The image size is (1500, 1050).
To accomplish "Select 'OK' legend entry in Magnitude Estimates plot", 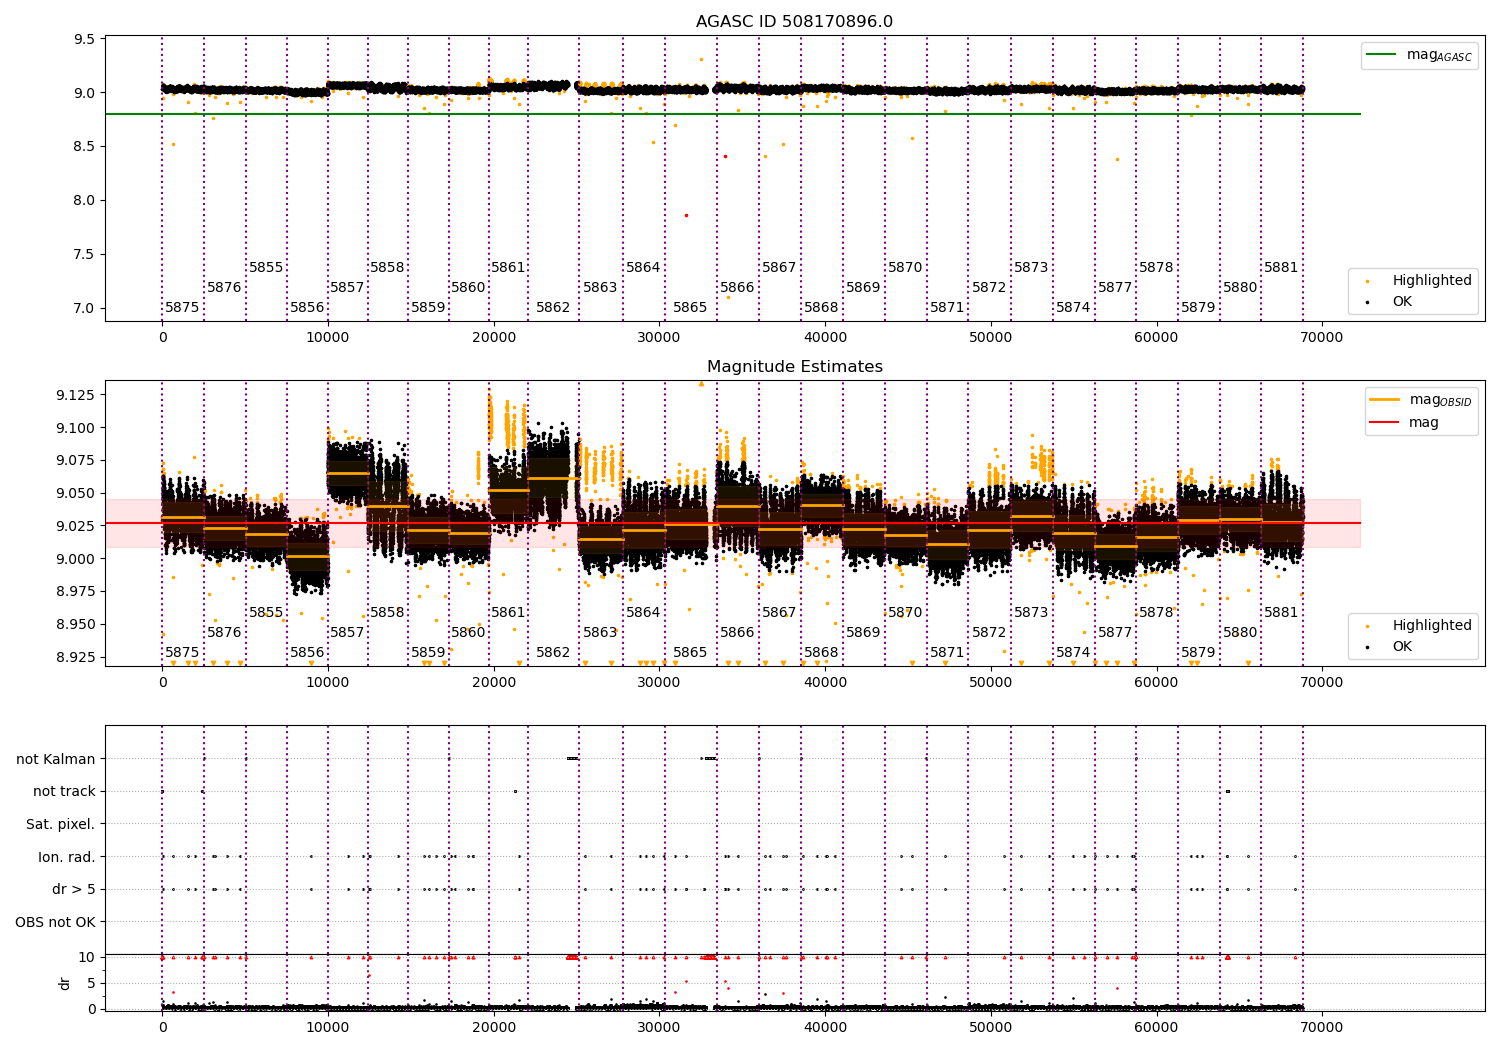I will [1402, 646].
